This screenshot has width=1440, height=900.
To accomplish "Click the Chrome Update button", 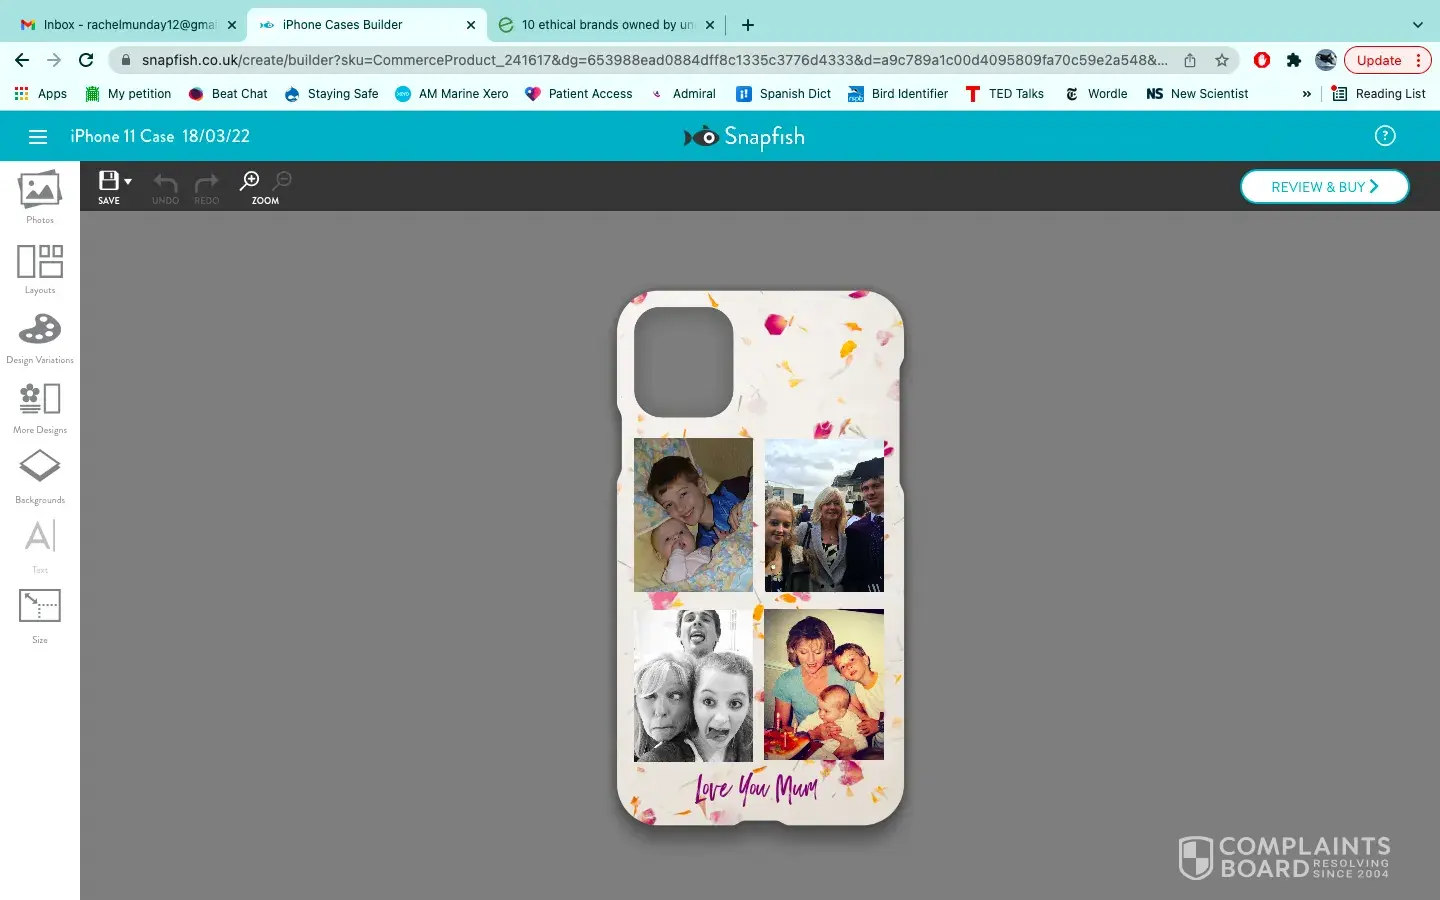I will click(x=1388, y=60).
